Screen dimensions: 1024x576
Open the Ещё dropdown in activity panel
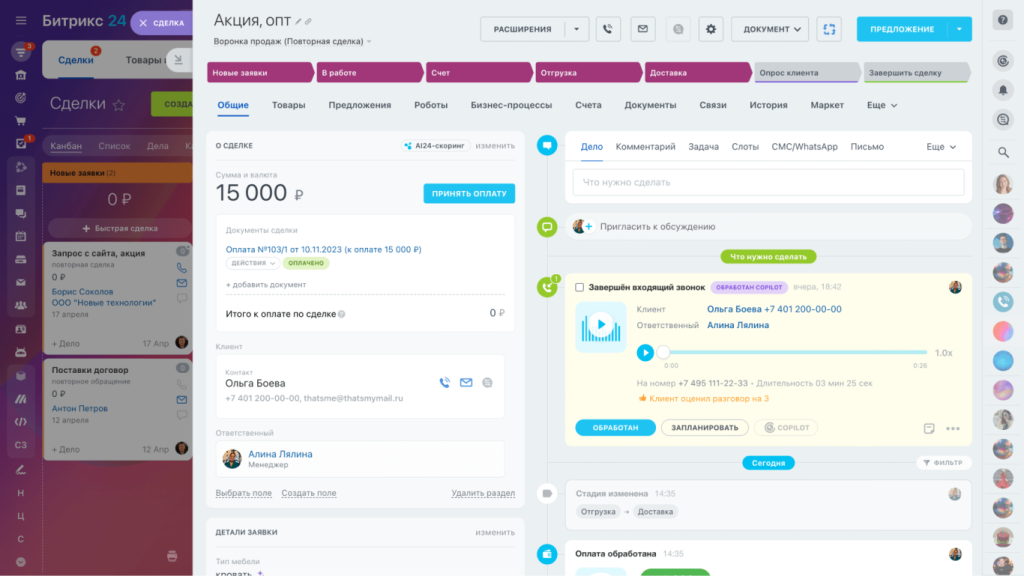[939, 145]
